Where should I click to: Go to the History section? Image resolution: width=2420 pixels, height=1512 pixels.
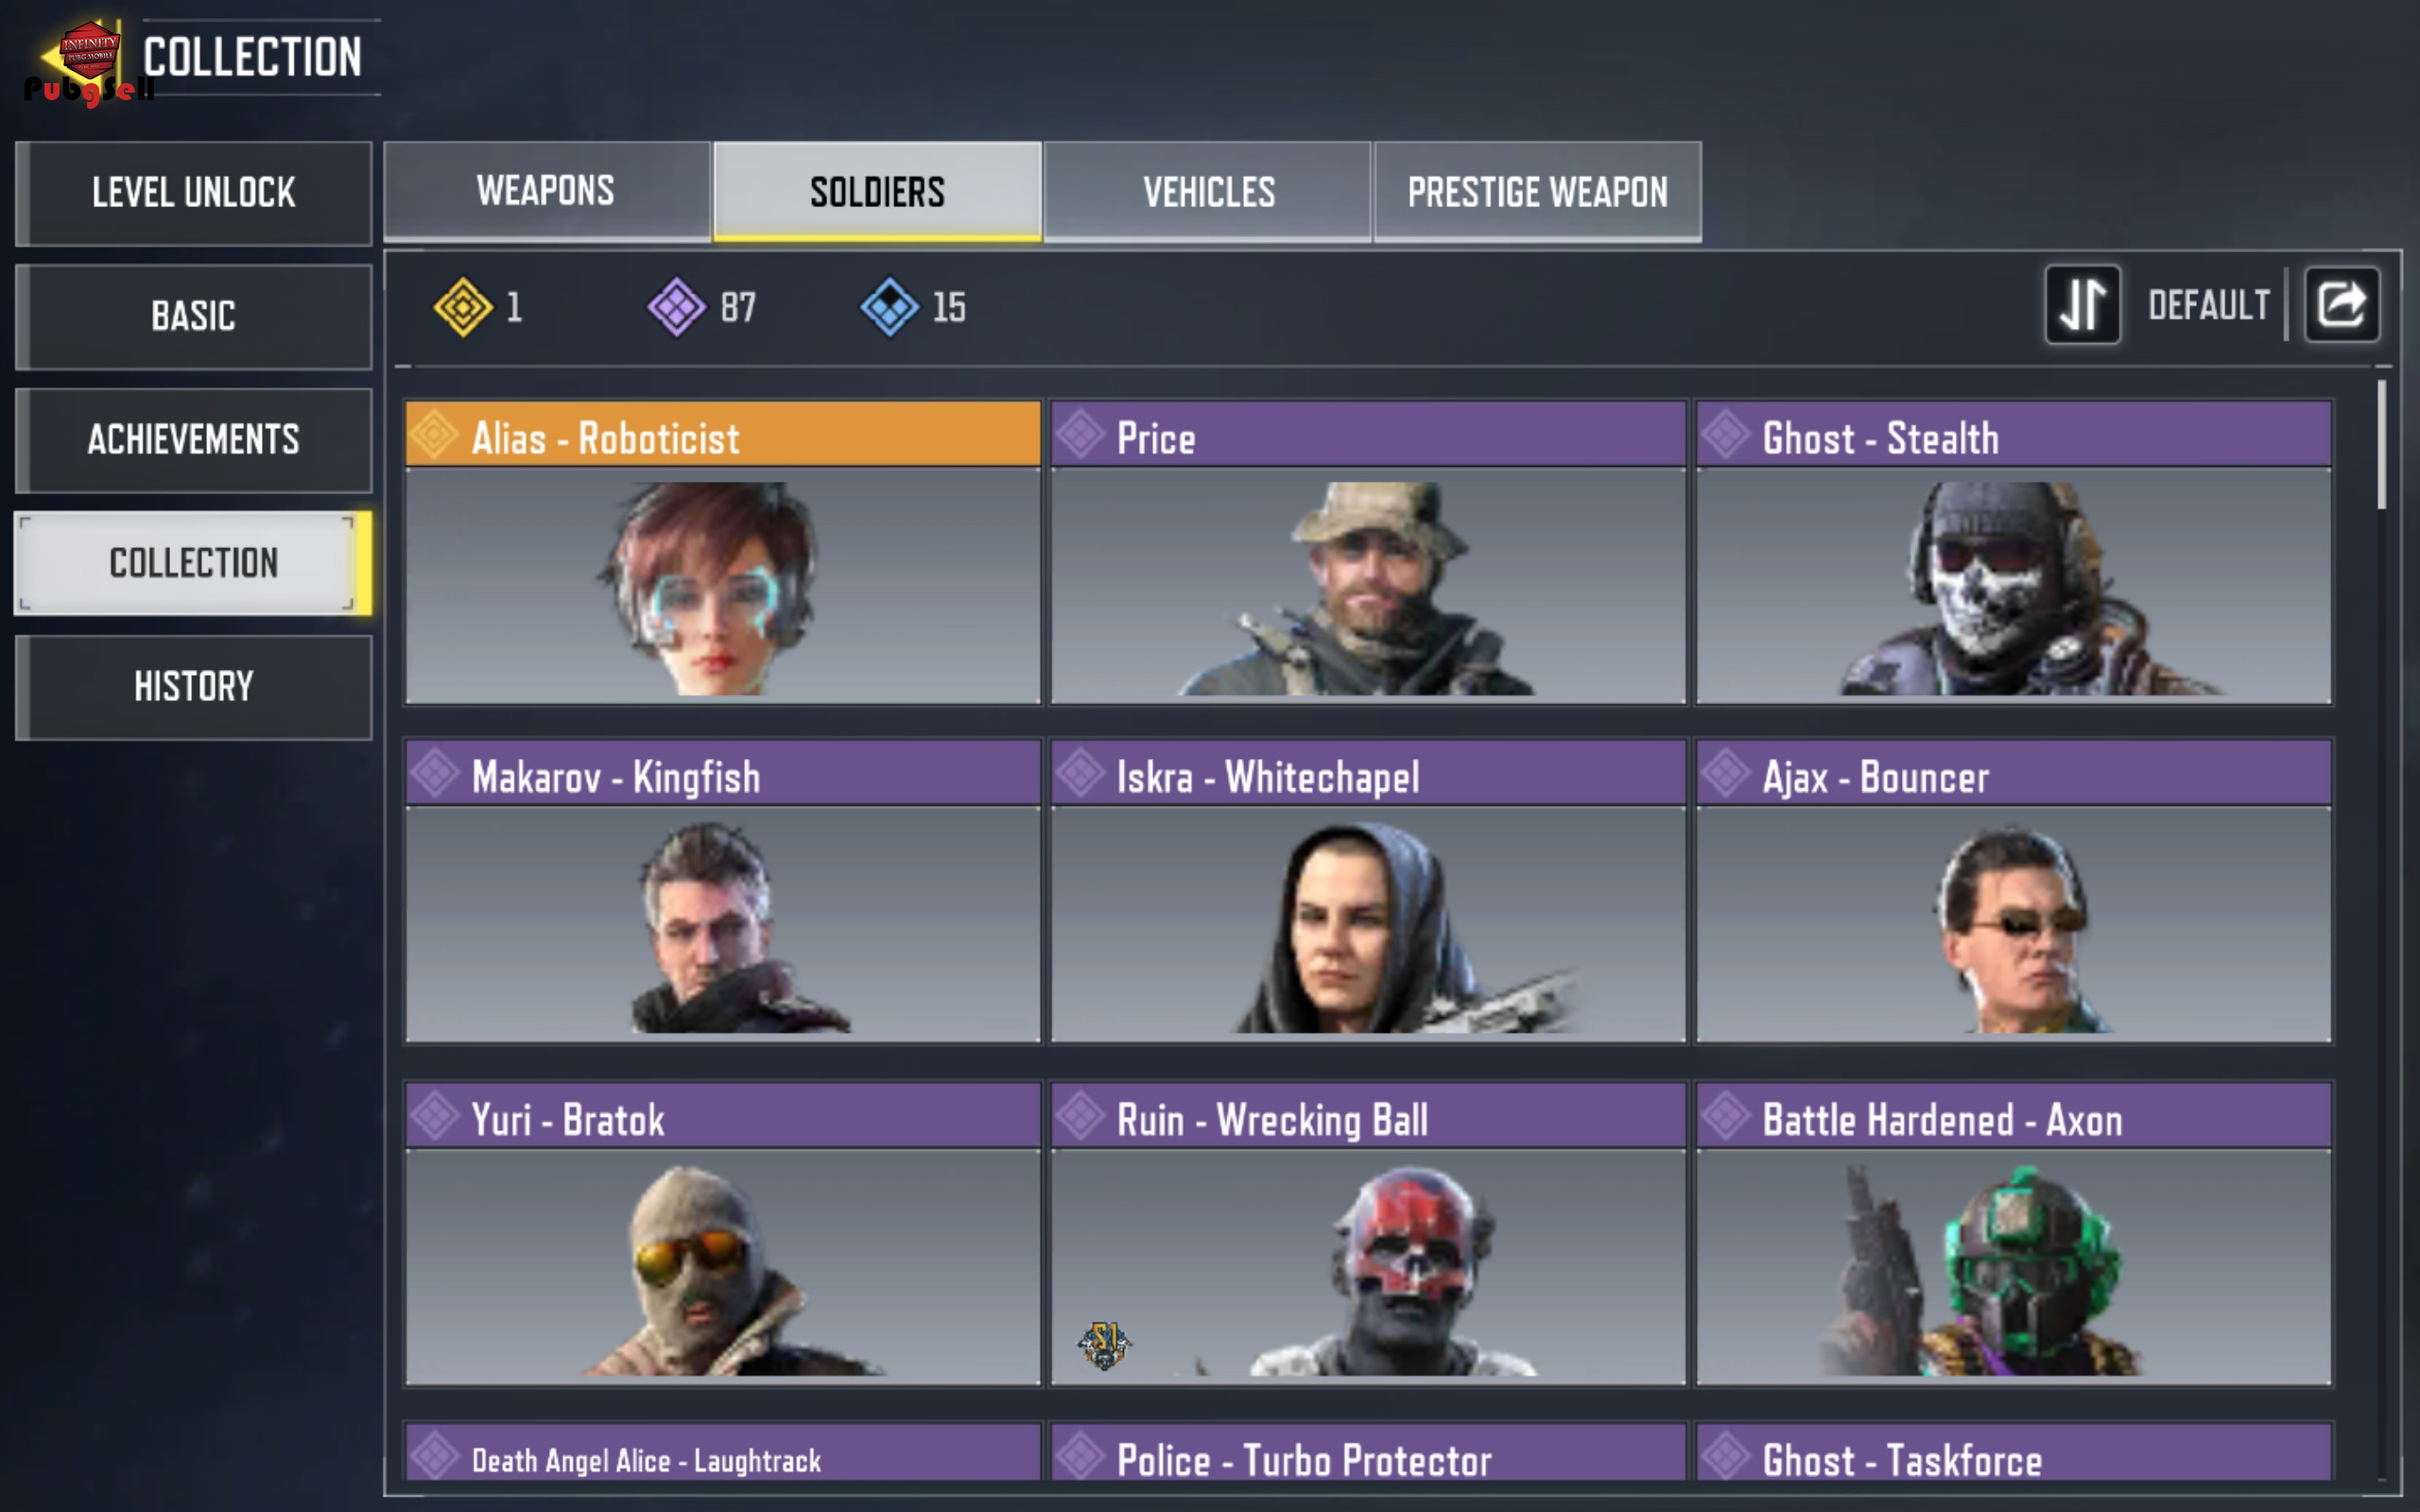(194, 687)
